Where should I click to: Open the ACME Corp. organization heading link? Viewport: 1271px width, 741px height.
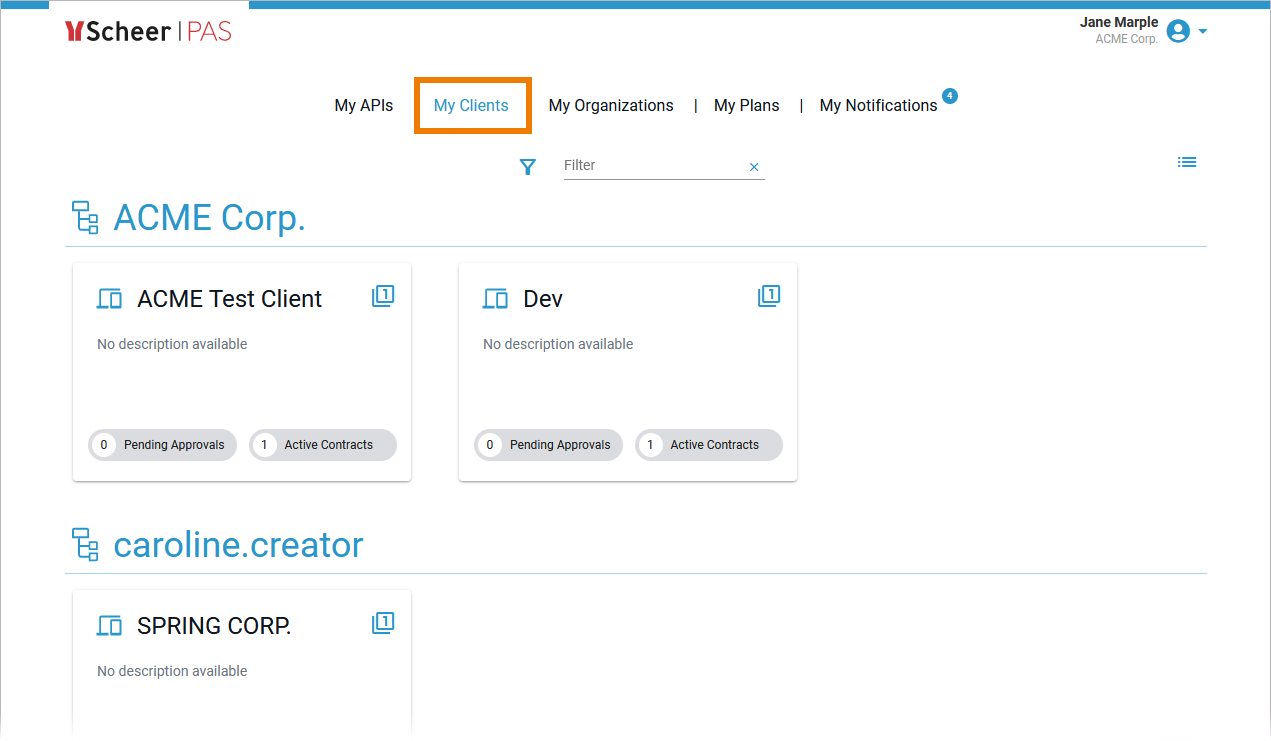209,218
